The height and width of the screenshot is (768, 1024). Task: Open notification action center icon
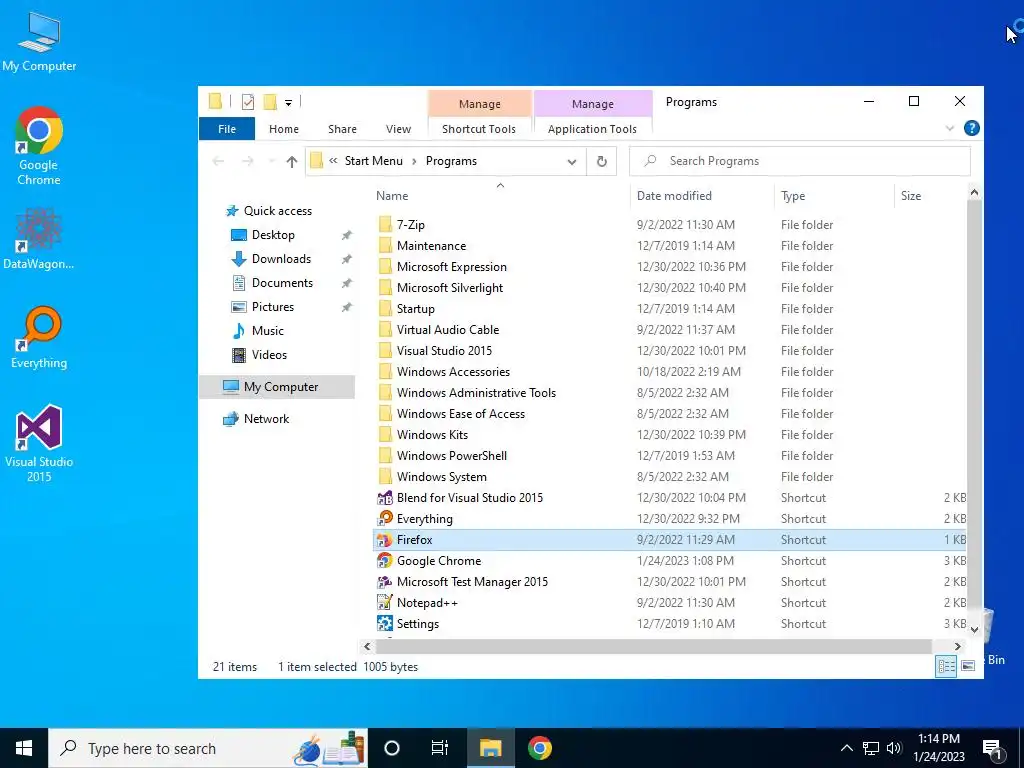[992, 748]
